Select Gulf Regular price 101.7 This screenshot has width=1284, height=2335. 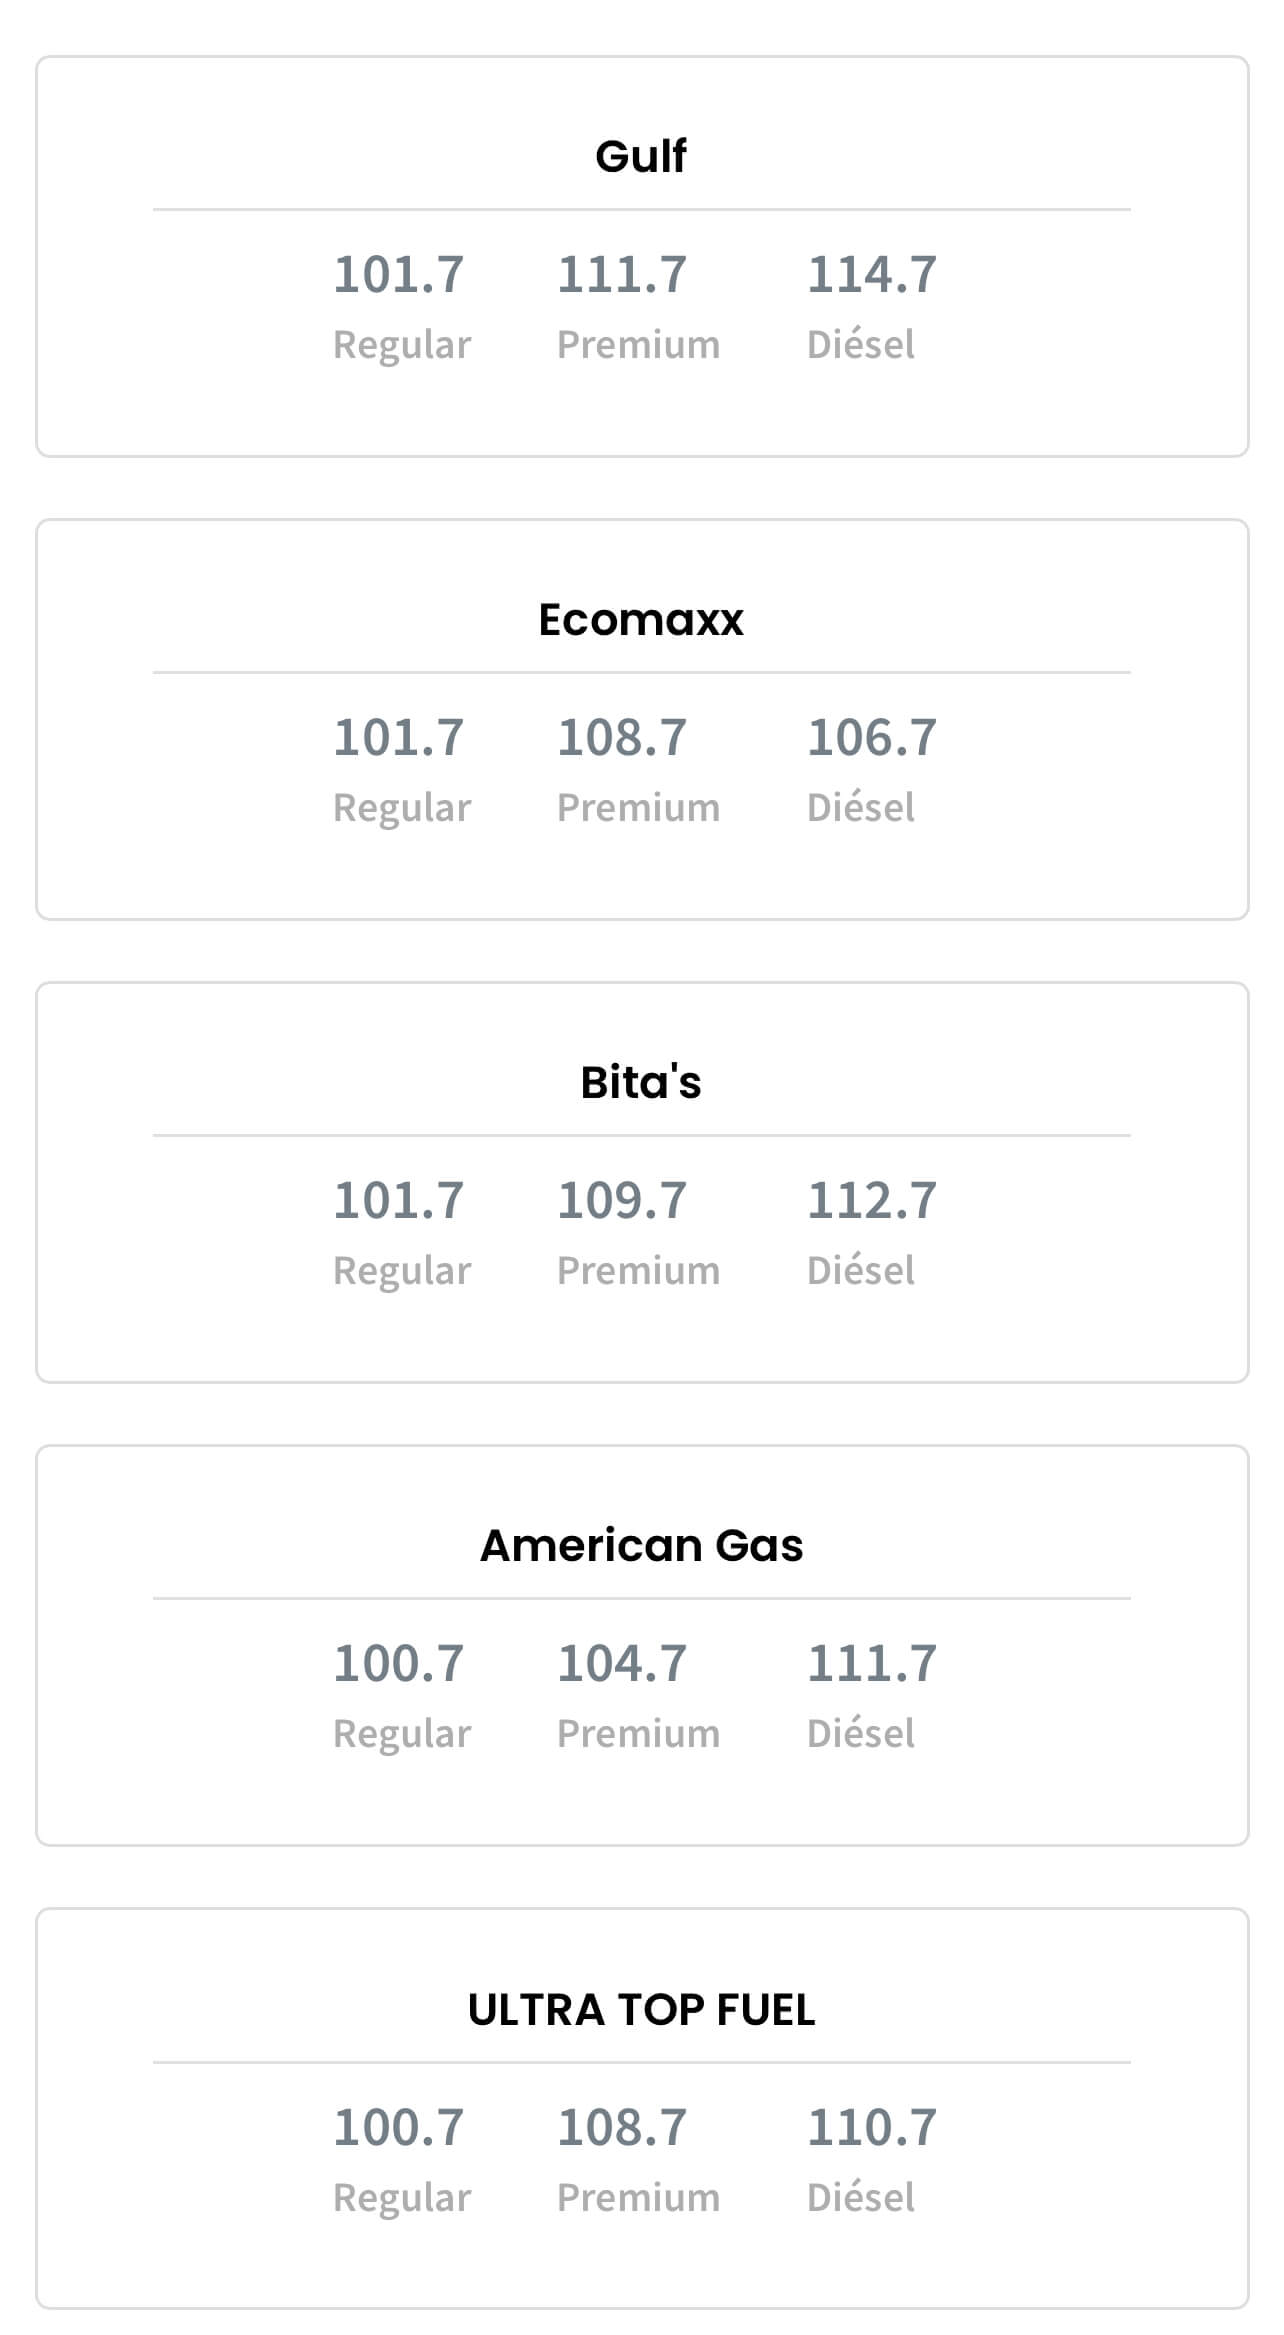(x=398, y=275)
